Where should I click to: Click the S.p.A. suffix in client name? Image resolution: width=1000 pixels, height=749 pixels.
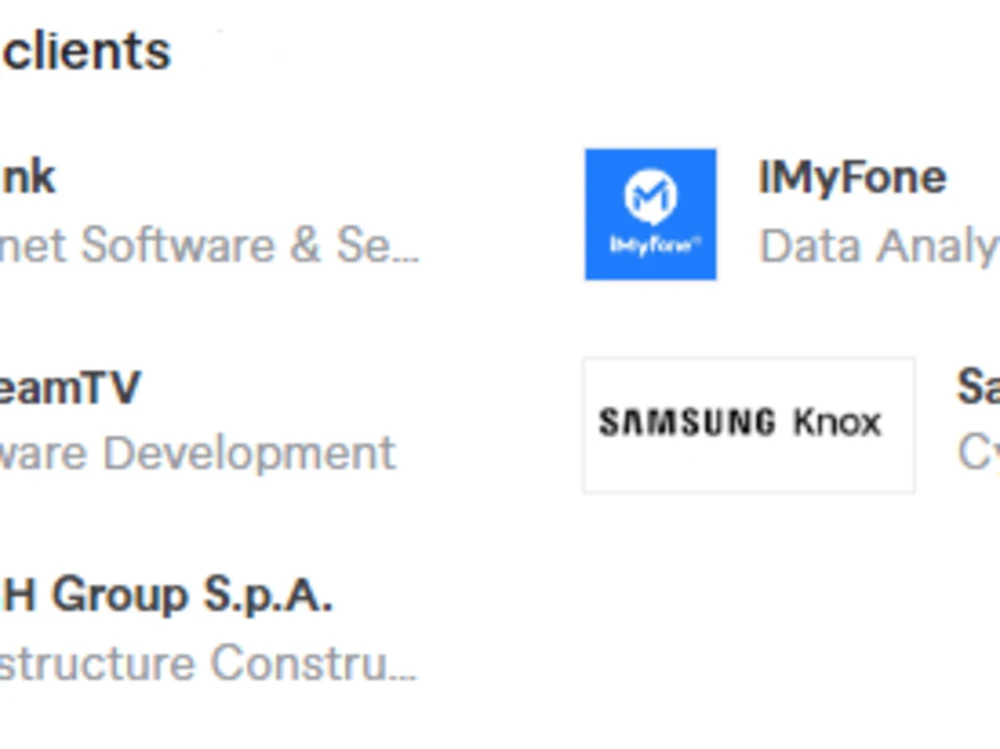tap(268, 596)
